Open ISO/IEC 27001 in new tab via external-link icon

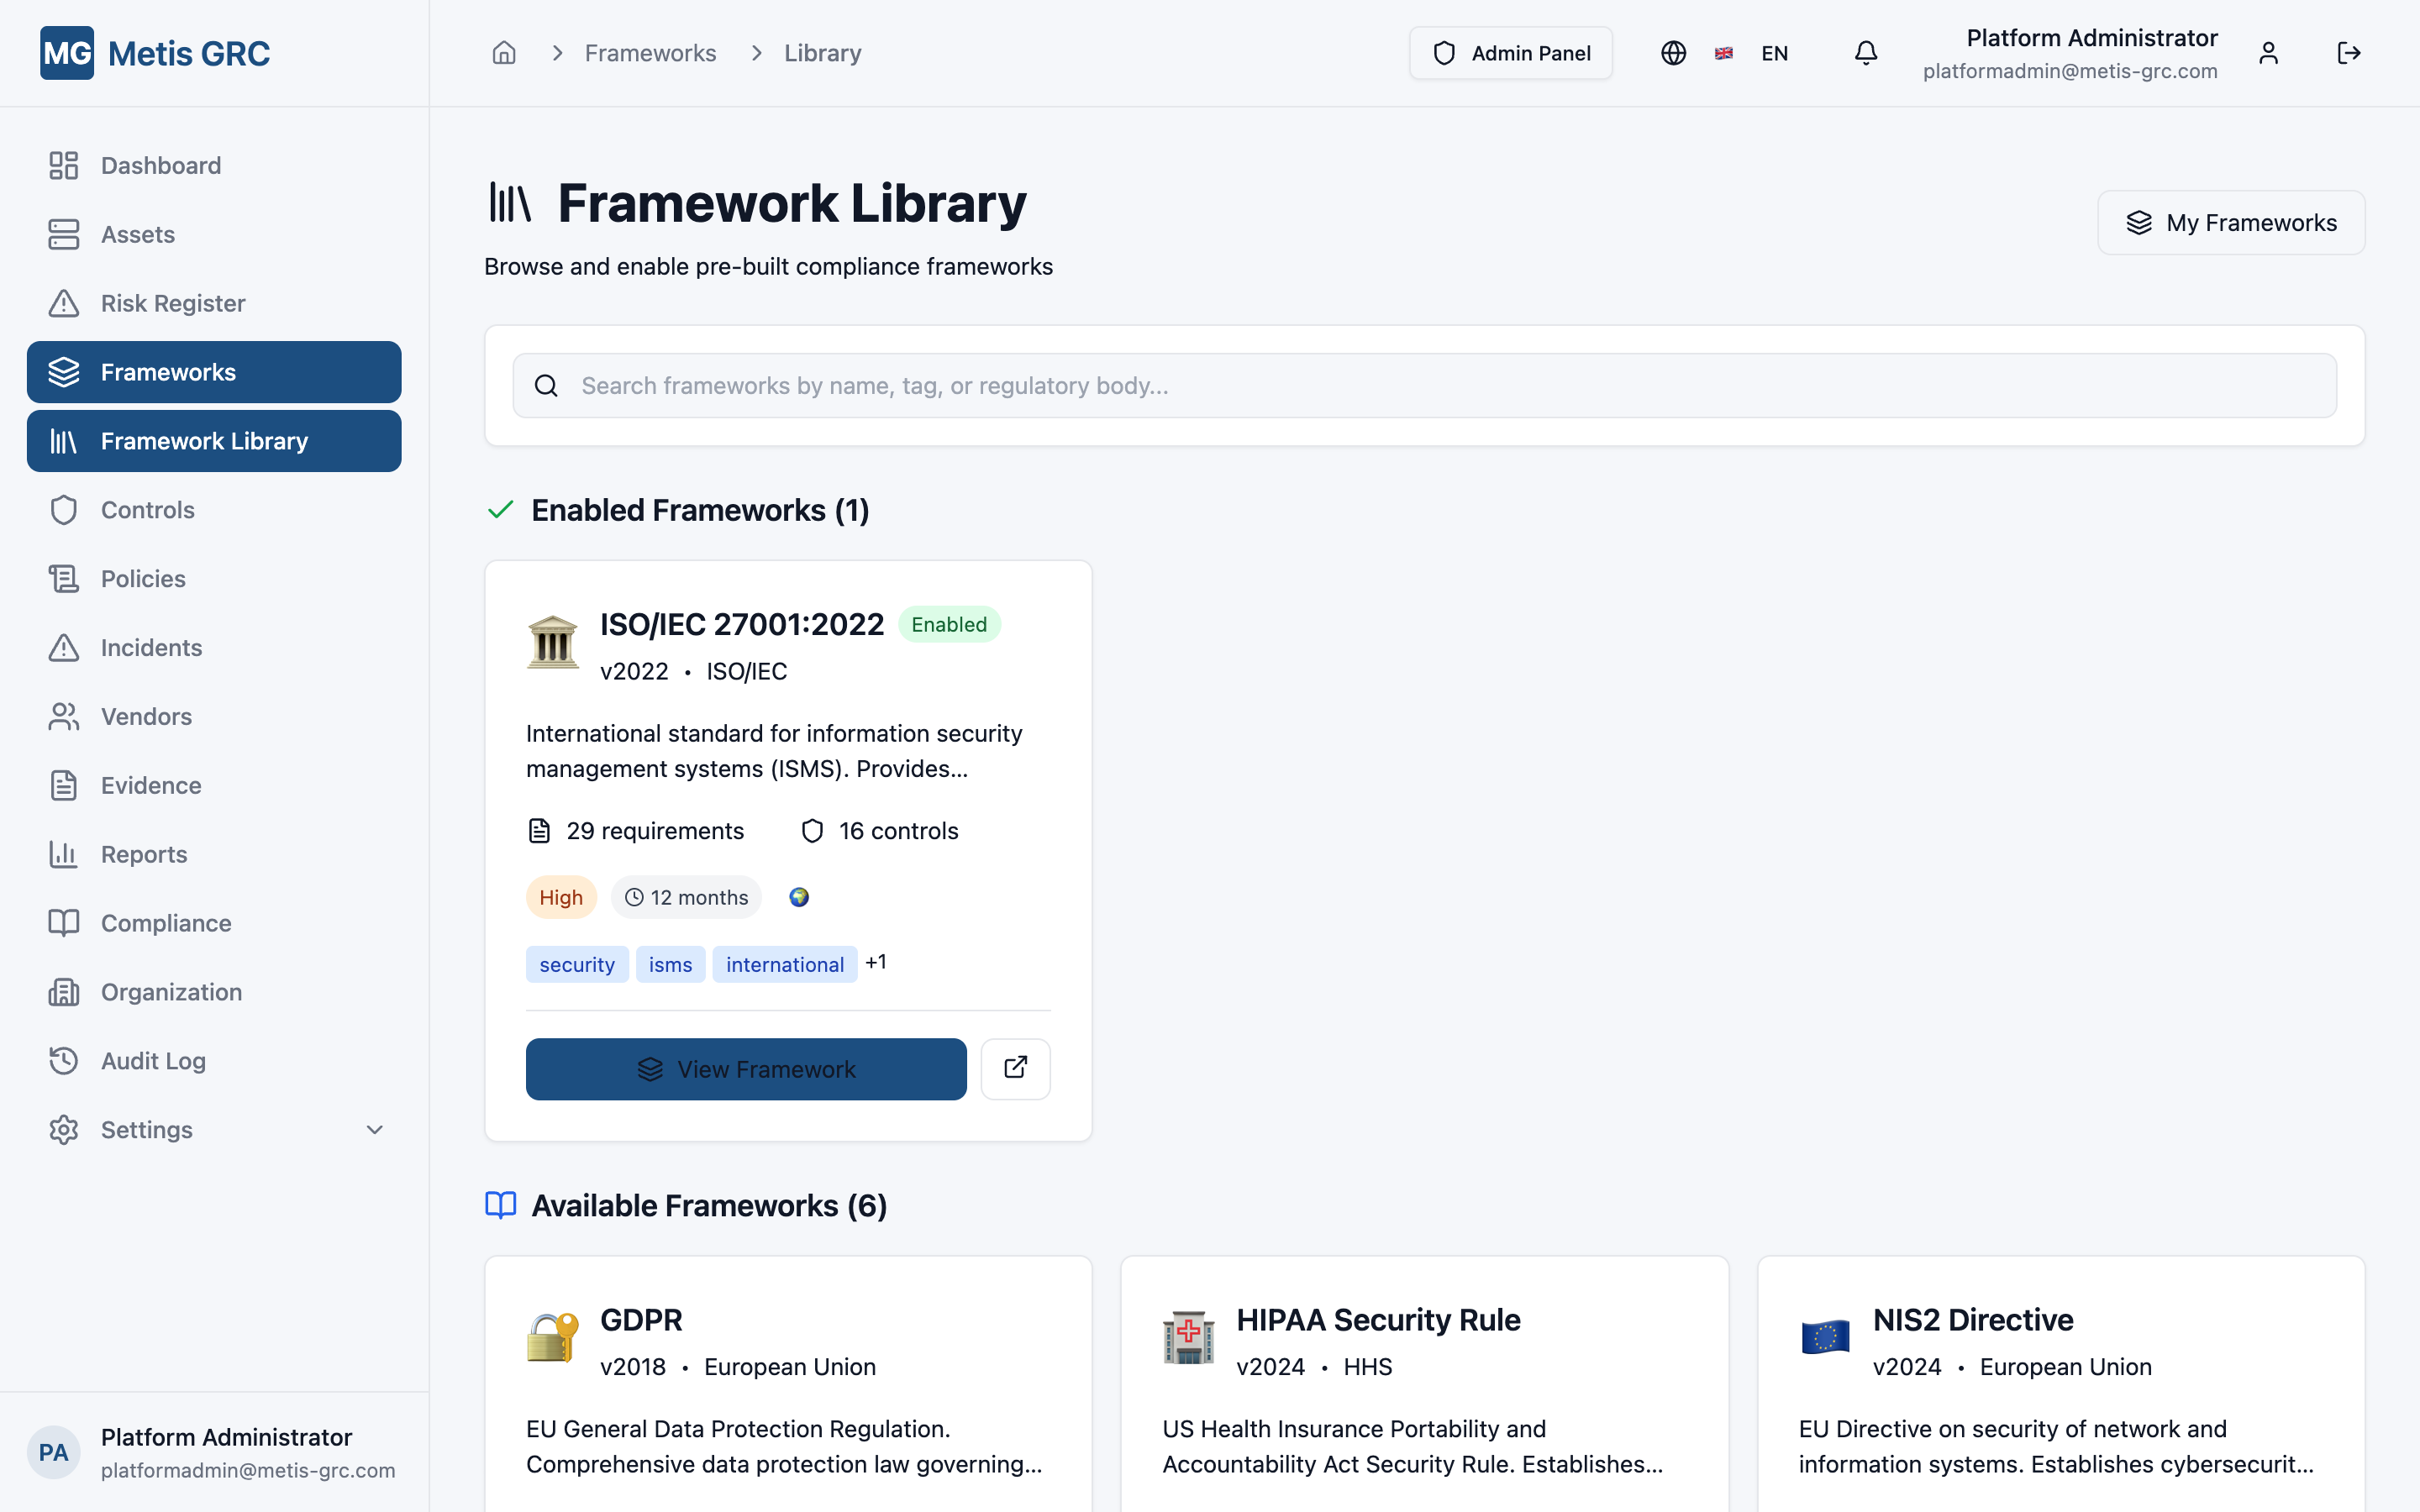1015,1068
